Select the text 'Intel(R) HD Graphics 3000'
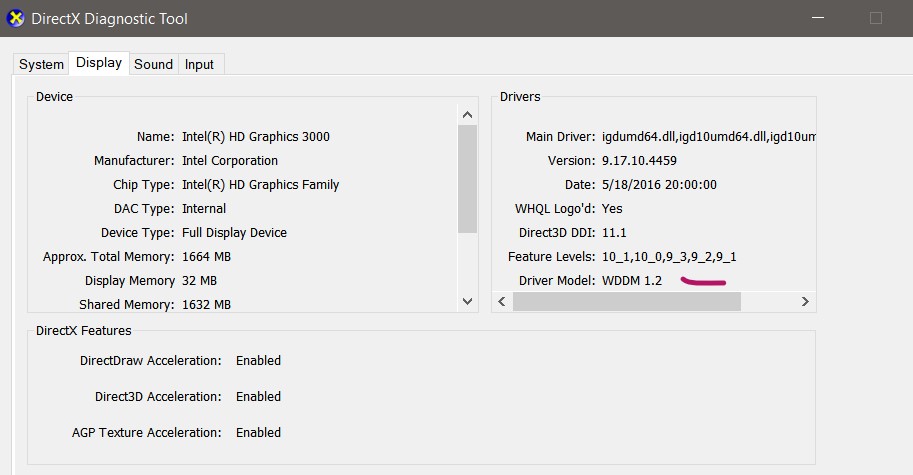The height and width of the screenshot is (475, 913). (256, 137)
